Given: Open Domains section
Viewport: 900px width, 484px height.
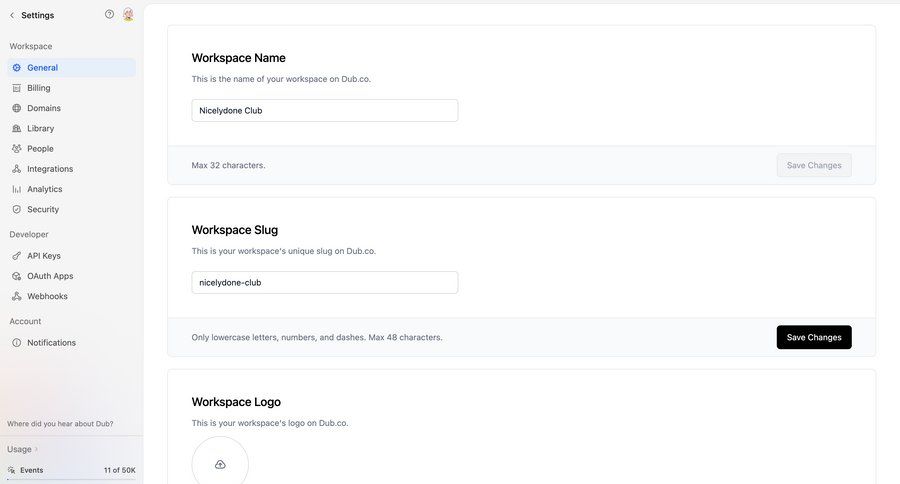Looking at the screenshot, I should click(x=72, y=108).
